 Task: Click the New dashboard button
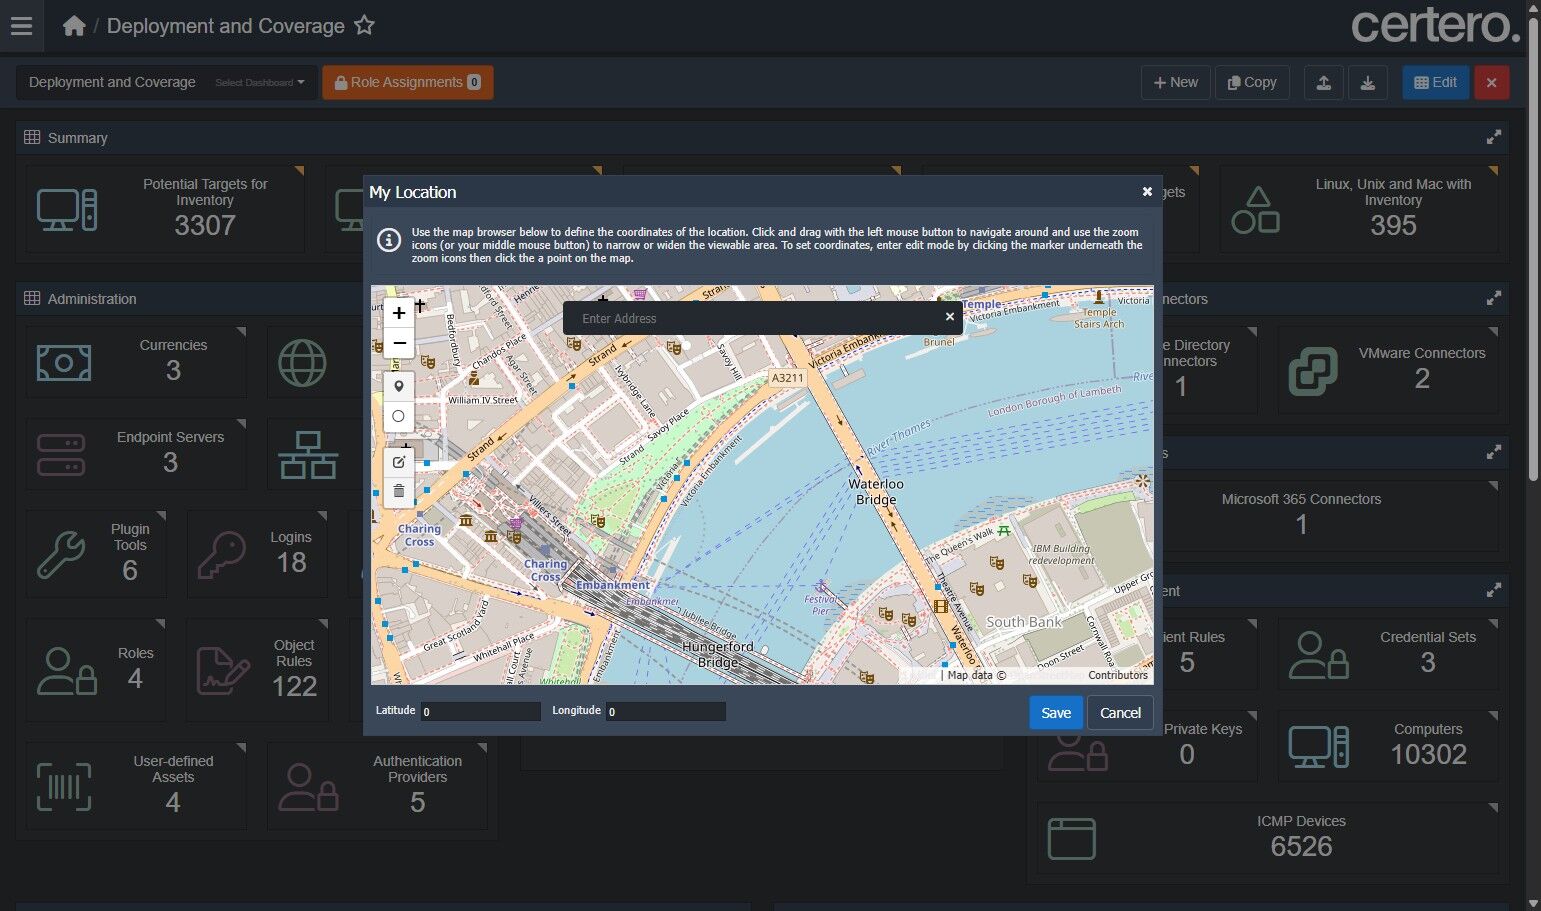[1176, 82]
